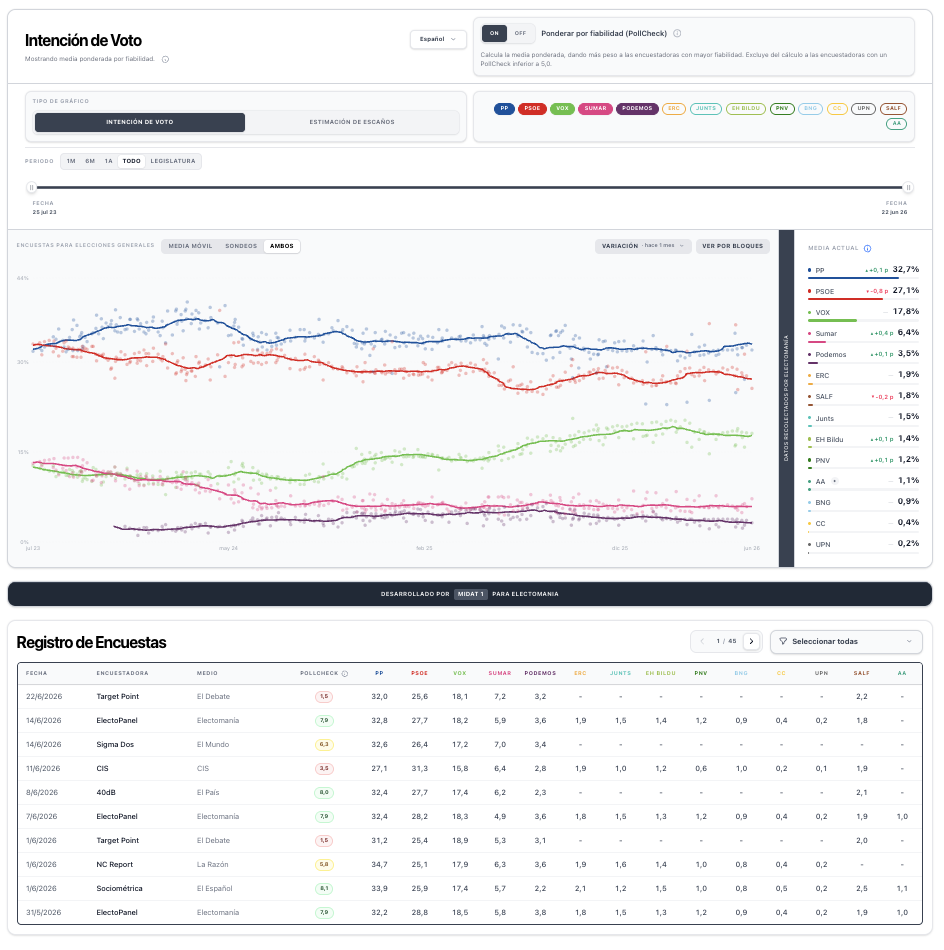Expand the Seleccionar todas dropdown
Screen dimensions: 944x950
(846, 642)
